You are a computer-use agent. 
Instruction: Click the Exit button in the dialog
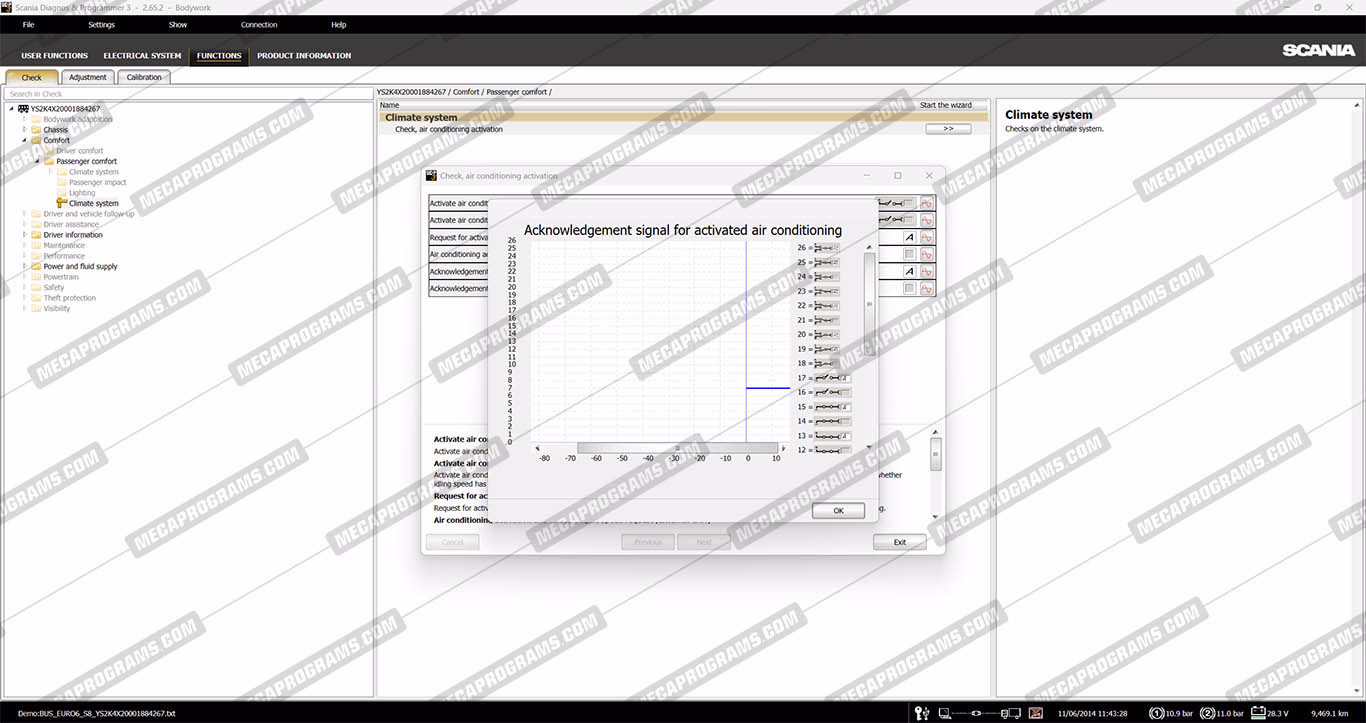click(x=899, y=542)
